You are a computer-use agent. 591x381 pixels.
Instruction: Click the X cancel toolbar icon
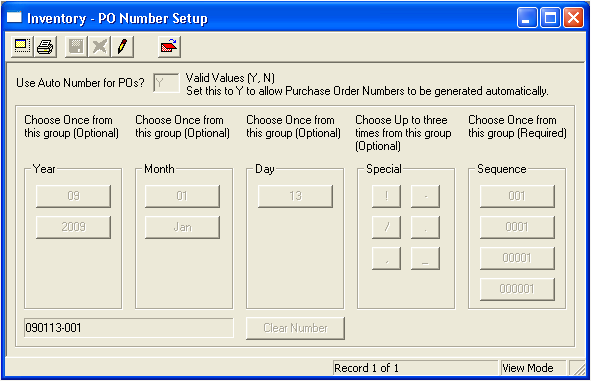point(100,47)
